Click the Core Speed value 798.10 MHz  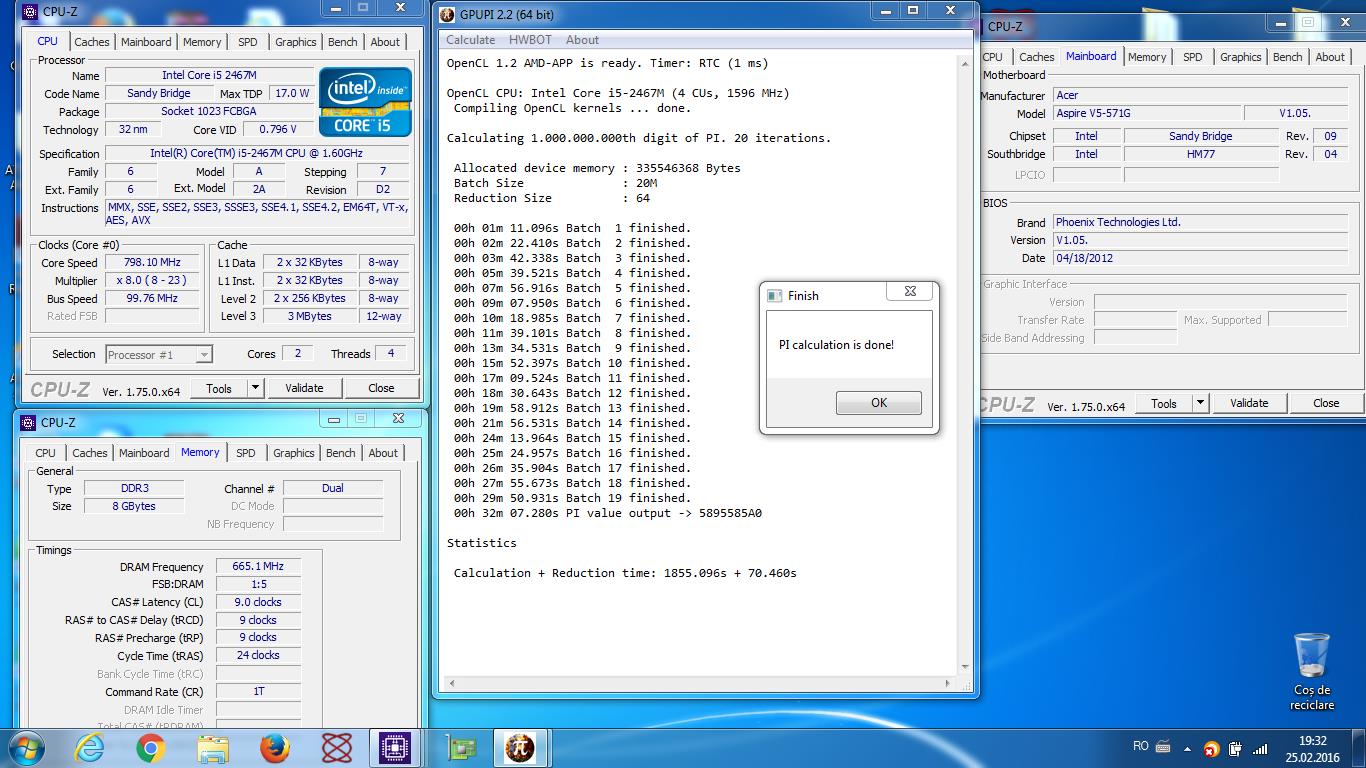click(x=152, y=263)
